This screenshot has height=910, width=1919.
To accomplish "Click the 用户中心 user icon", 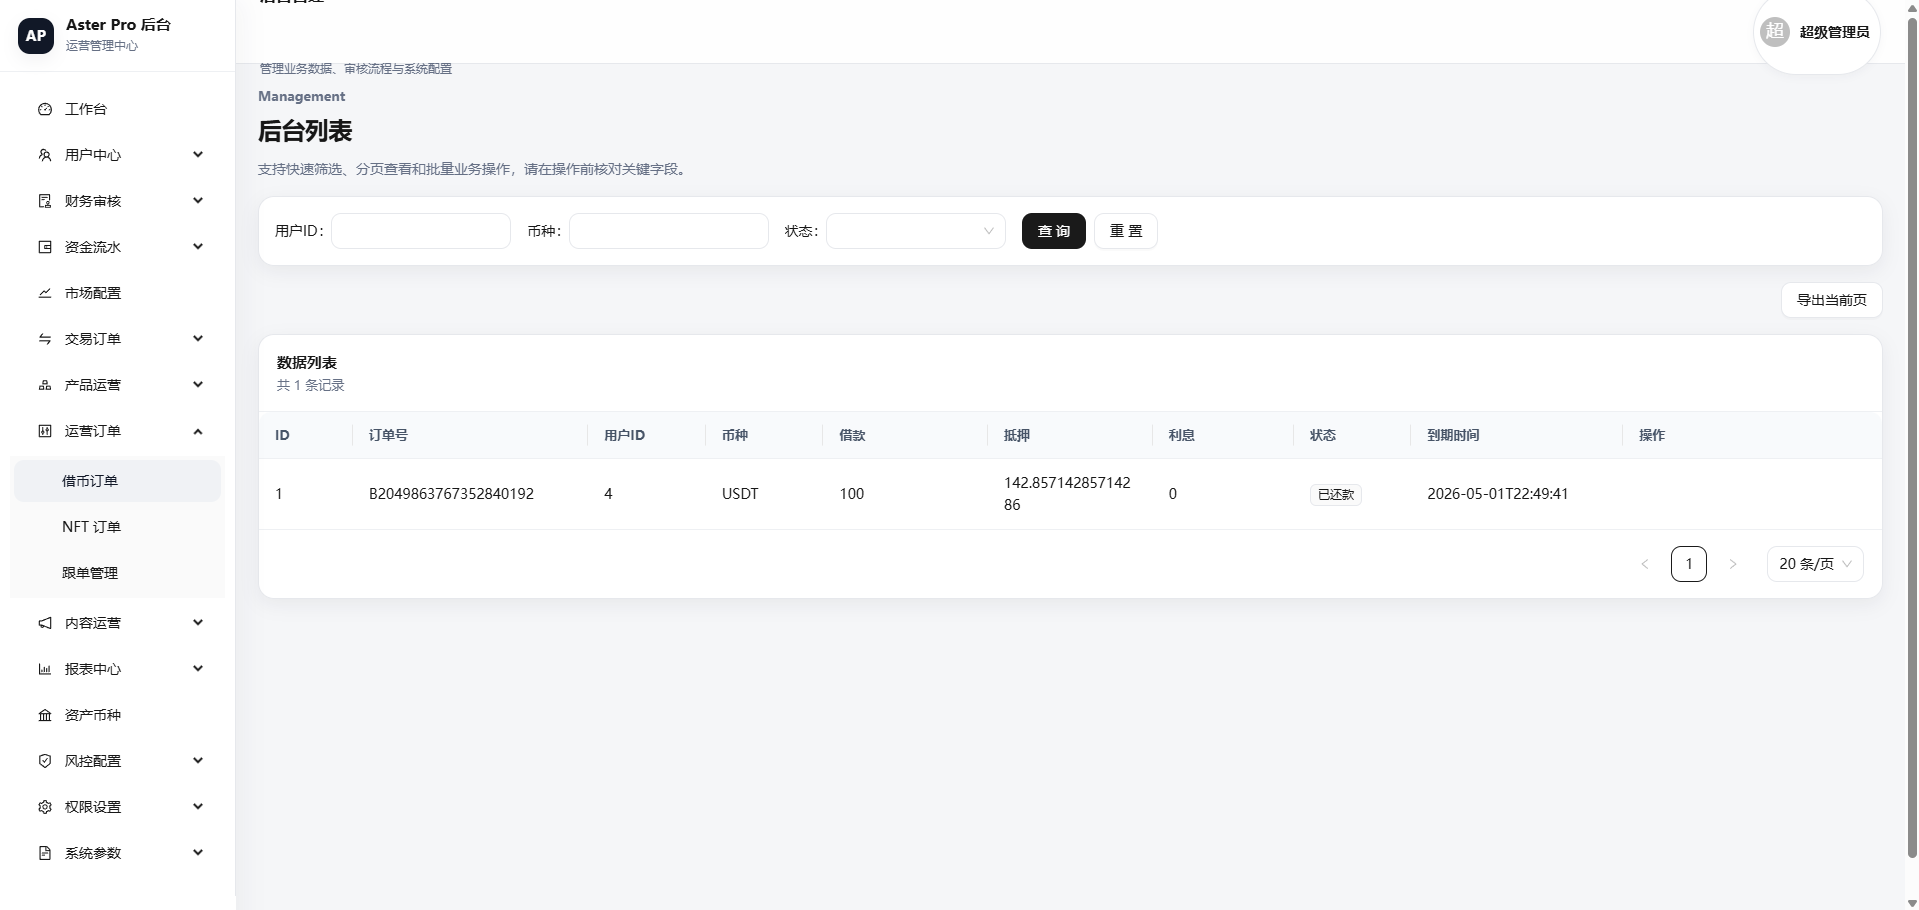I will pos(45,155).
